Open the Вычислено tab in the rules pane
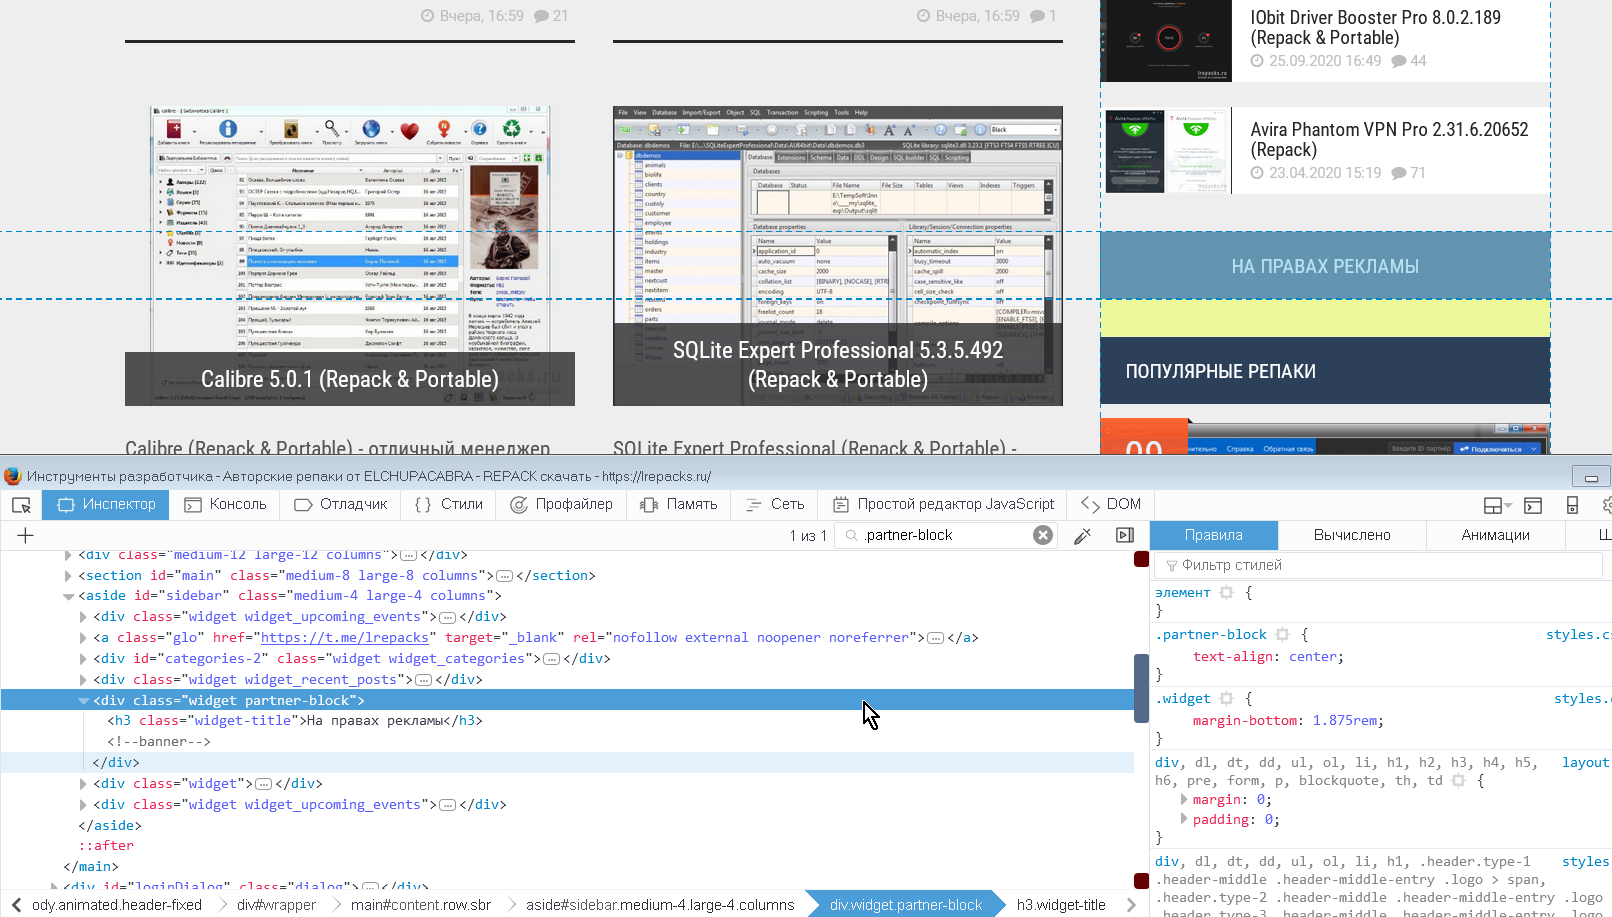The image size is (1612, 917). (x=1352, y=535)
